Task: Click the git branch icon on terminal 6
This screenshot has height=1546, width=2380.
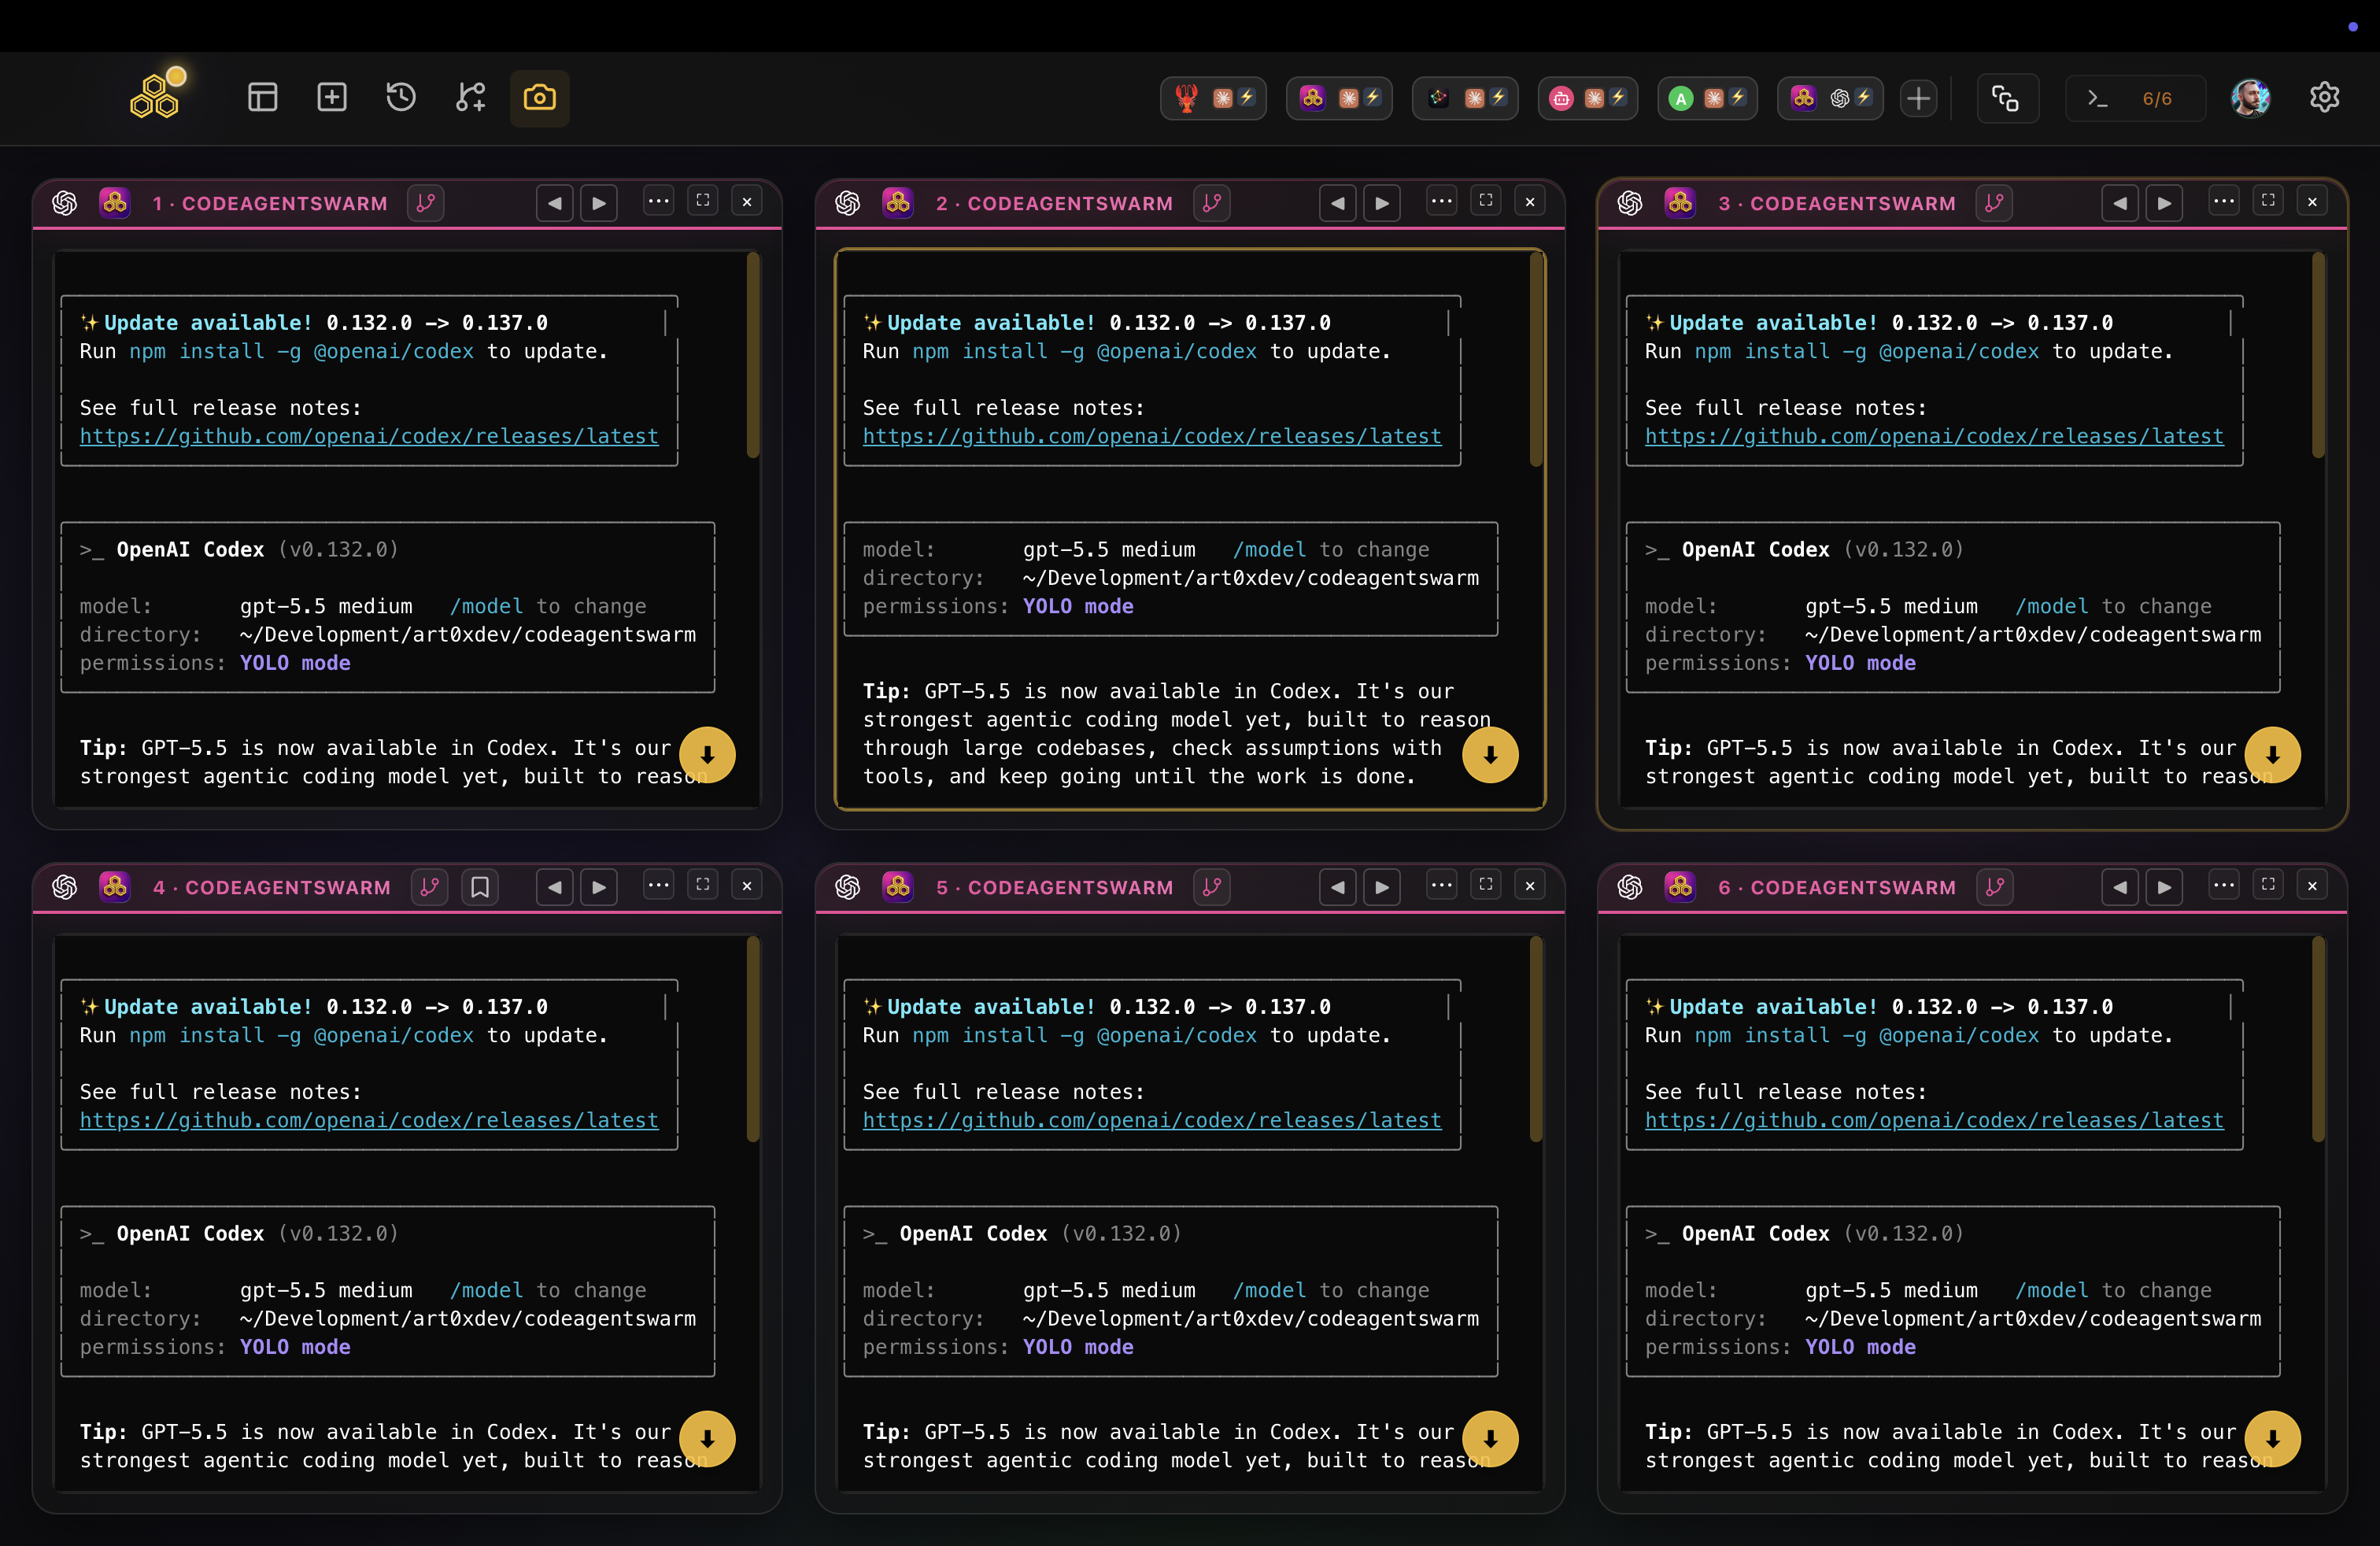Action: (1995, 887)
